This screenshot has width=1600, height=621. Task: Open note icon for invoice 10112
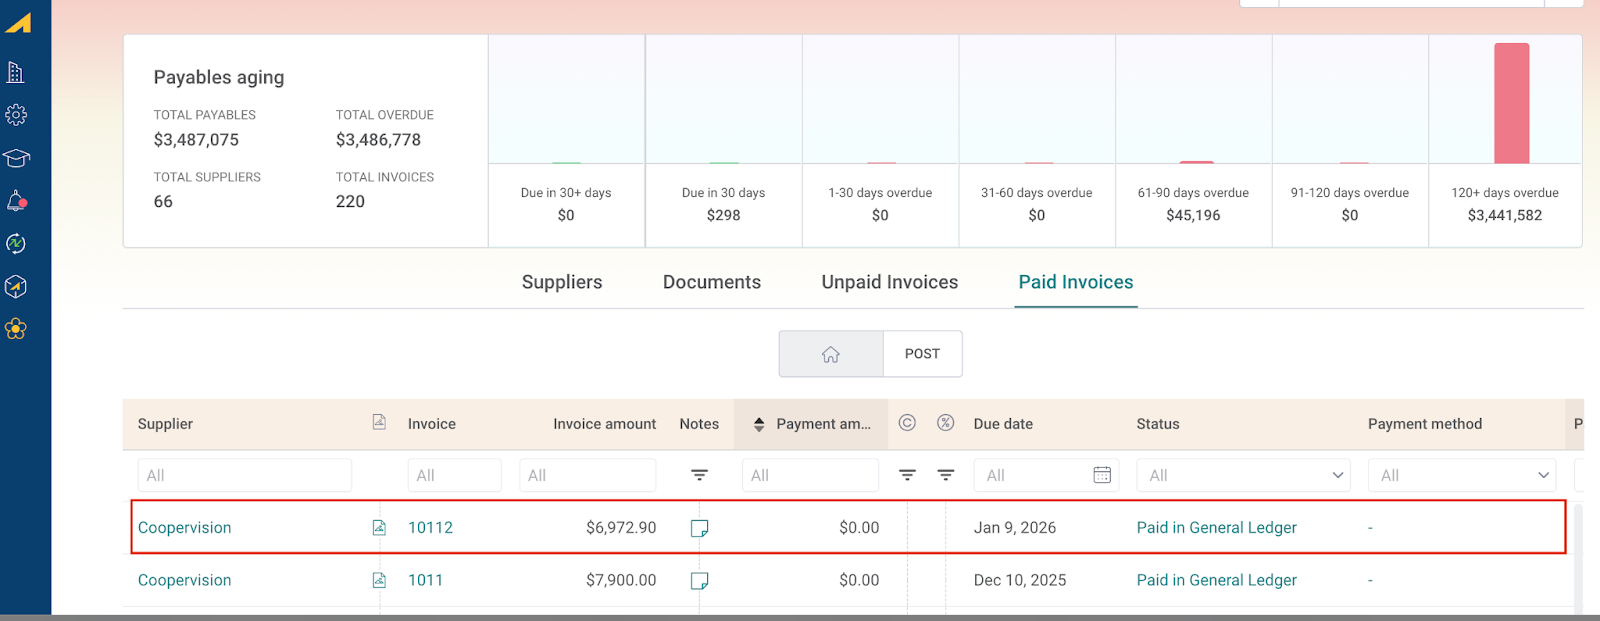click(699, 528)
